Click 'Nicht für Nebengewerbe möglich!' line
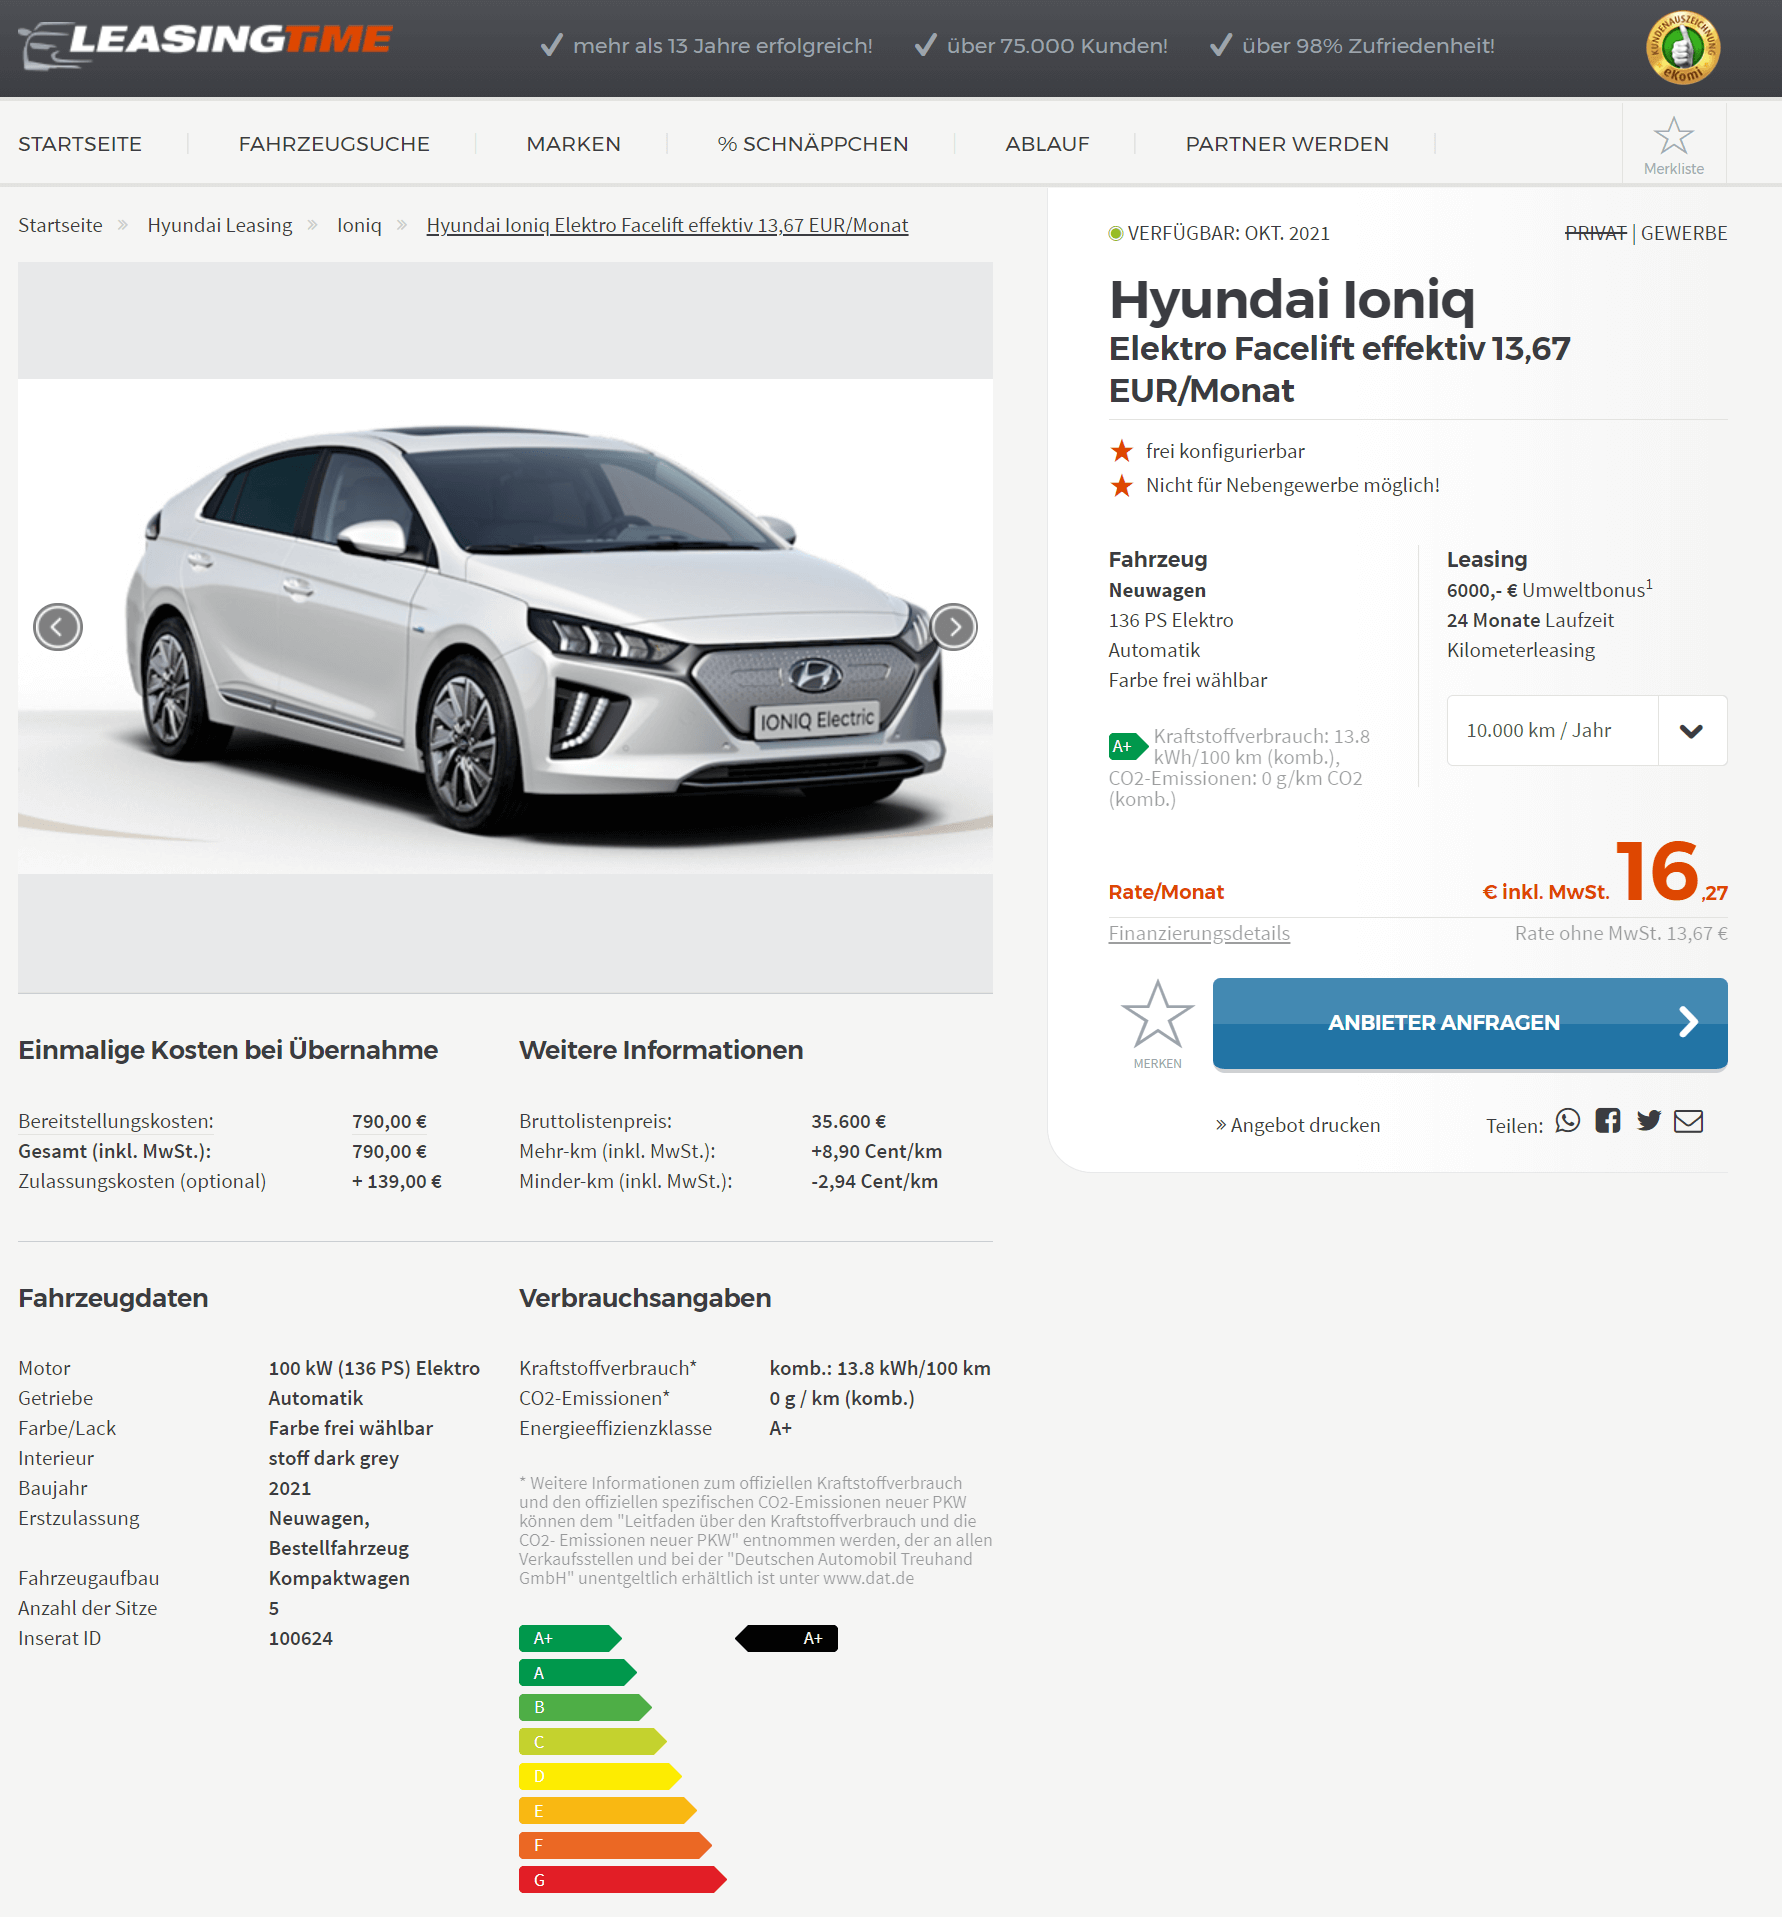 click(x=1292, y=485)
